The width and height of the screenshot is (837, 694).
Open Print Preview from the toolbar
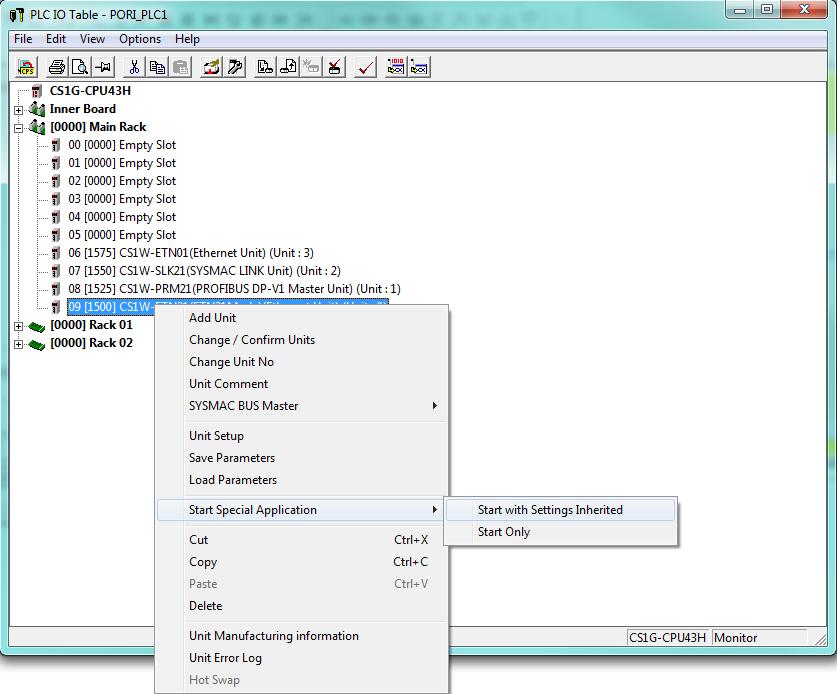tap(80, 67)
